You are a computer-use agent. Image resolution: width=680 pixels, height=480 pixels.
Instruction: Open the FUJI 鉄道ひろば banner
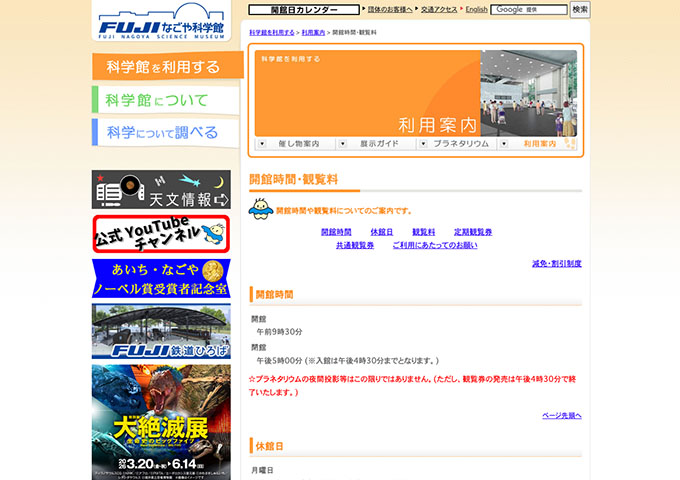[x=161, y=331]
